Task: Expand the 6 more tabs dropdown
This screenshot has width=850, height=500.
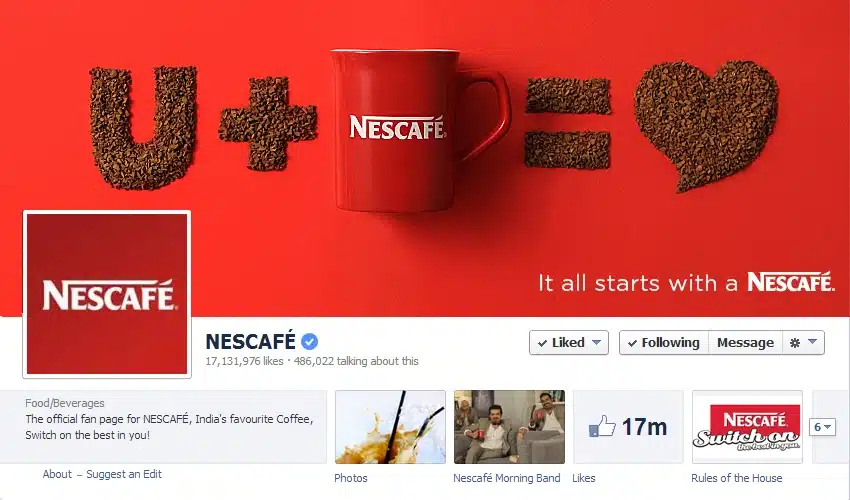Action: point(822,427)
